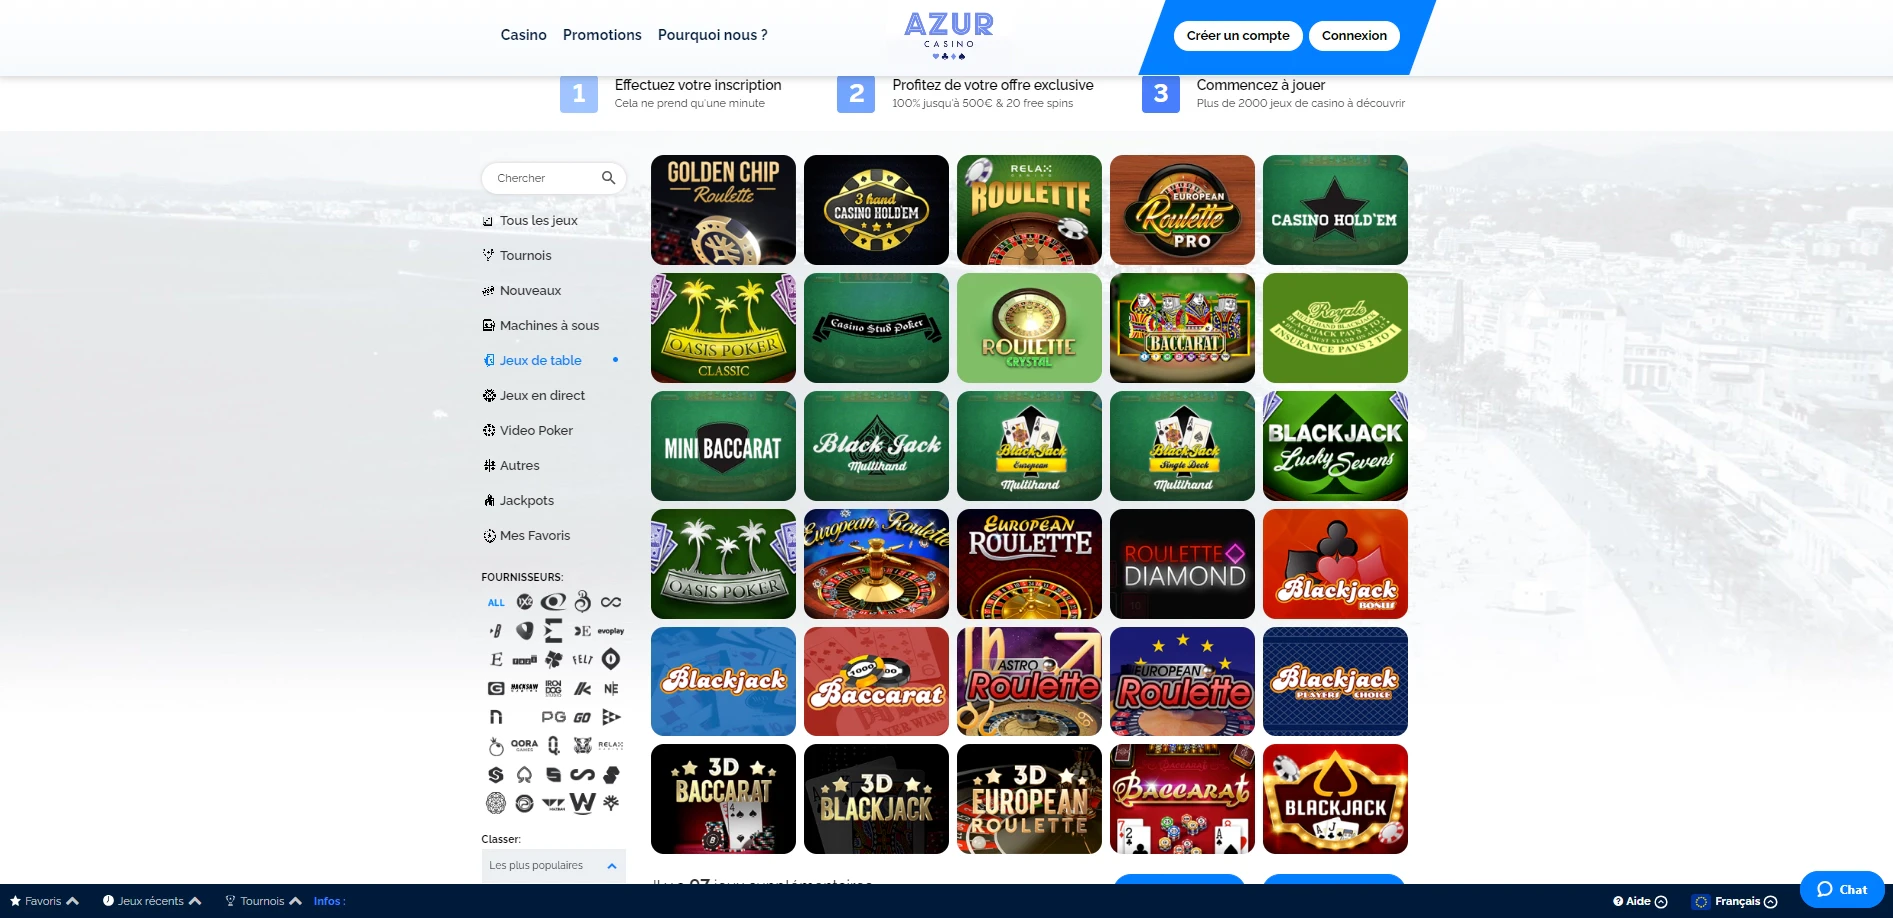Viewport: 1893px width, 918px height.
Task: Open the Casino nav item
Action: (524, 35)
